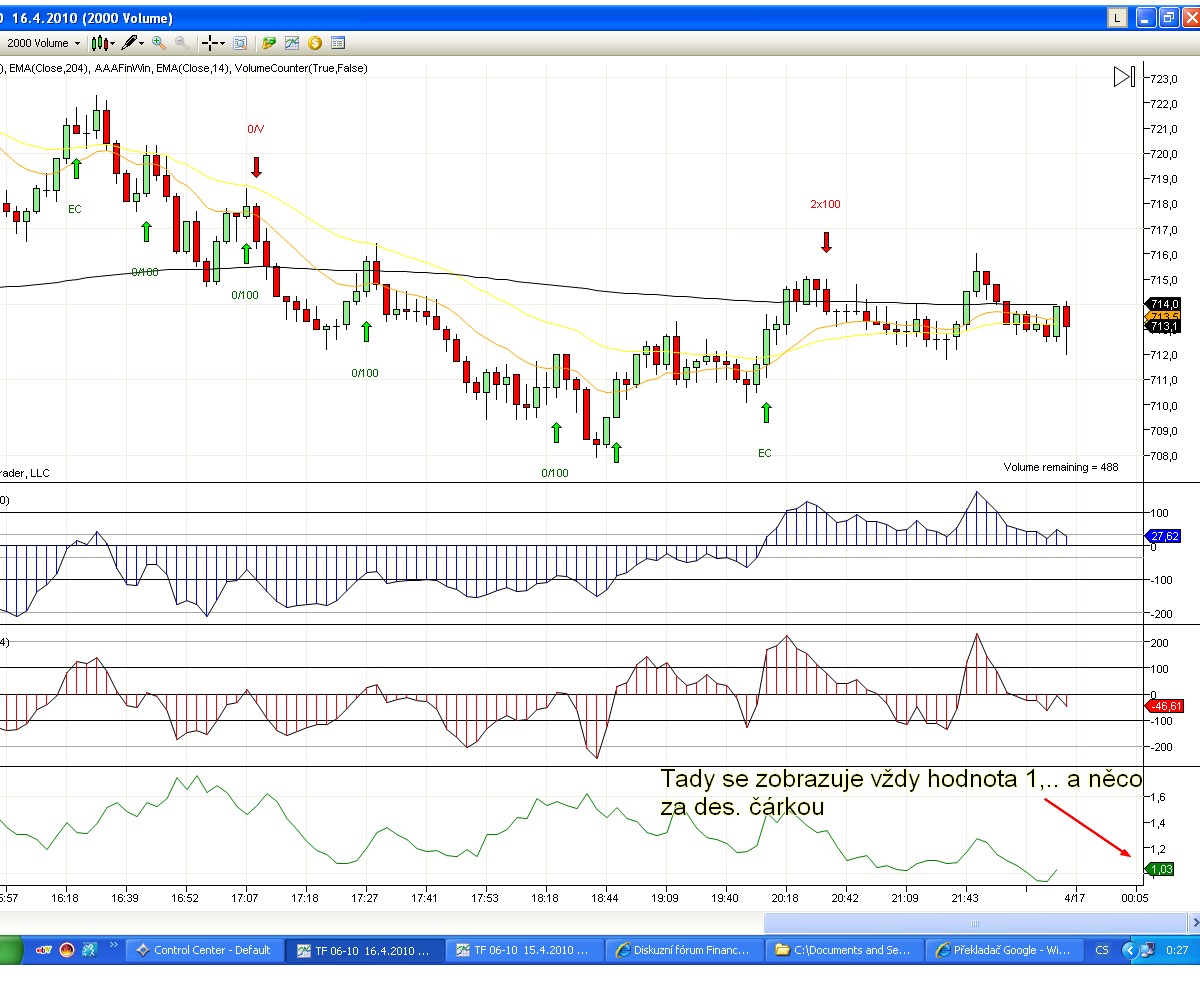Click the gold dollar chart trader icon
The image size is (1200, 1000).
315,43
